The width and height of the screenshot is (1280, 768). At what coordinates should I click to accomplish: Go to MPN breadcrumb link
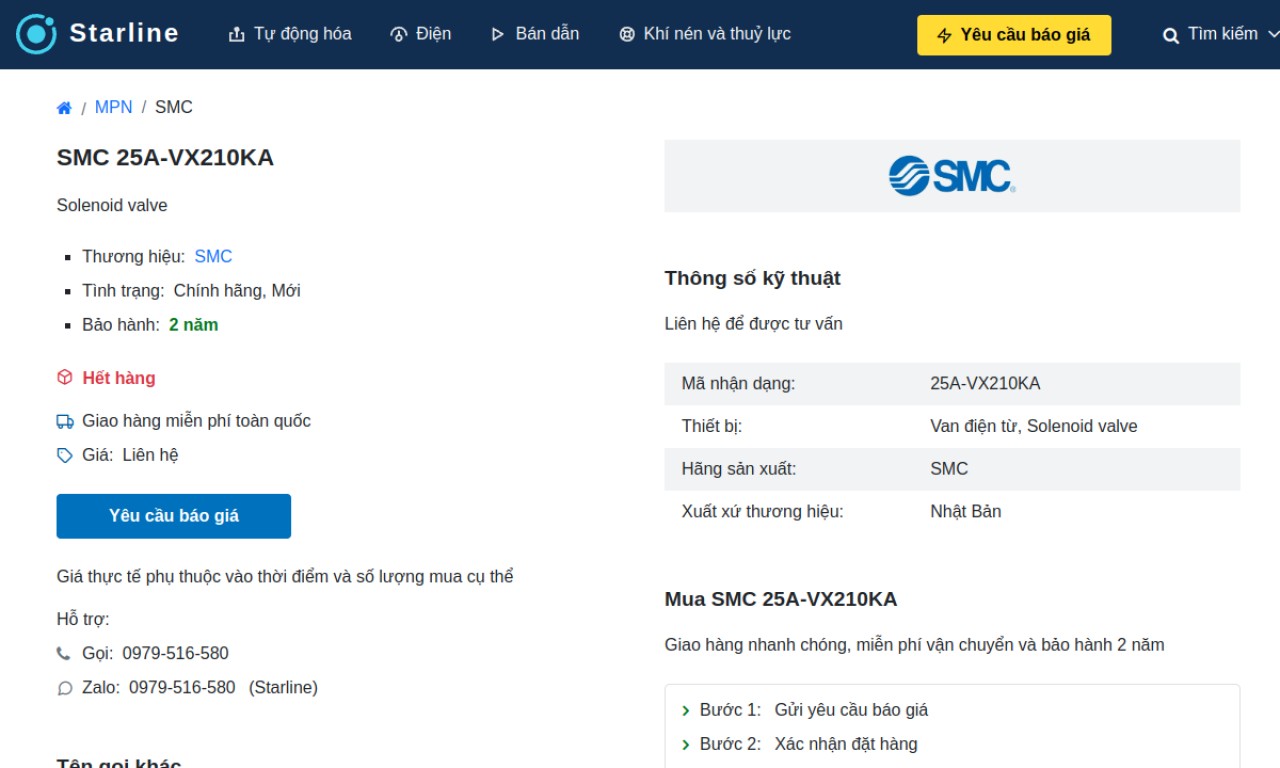pyautogui.click(x=113, y=107)
